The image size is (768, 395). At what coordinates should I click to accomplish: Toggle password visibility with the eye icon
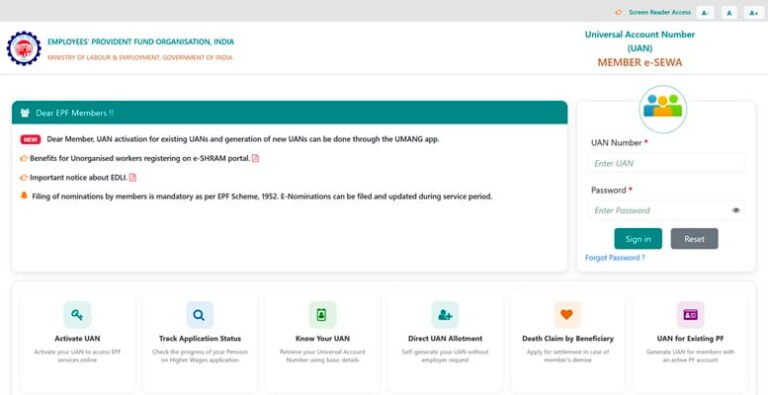click(736, 211)
